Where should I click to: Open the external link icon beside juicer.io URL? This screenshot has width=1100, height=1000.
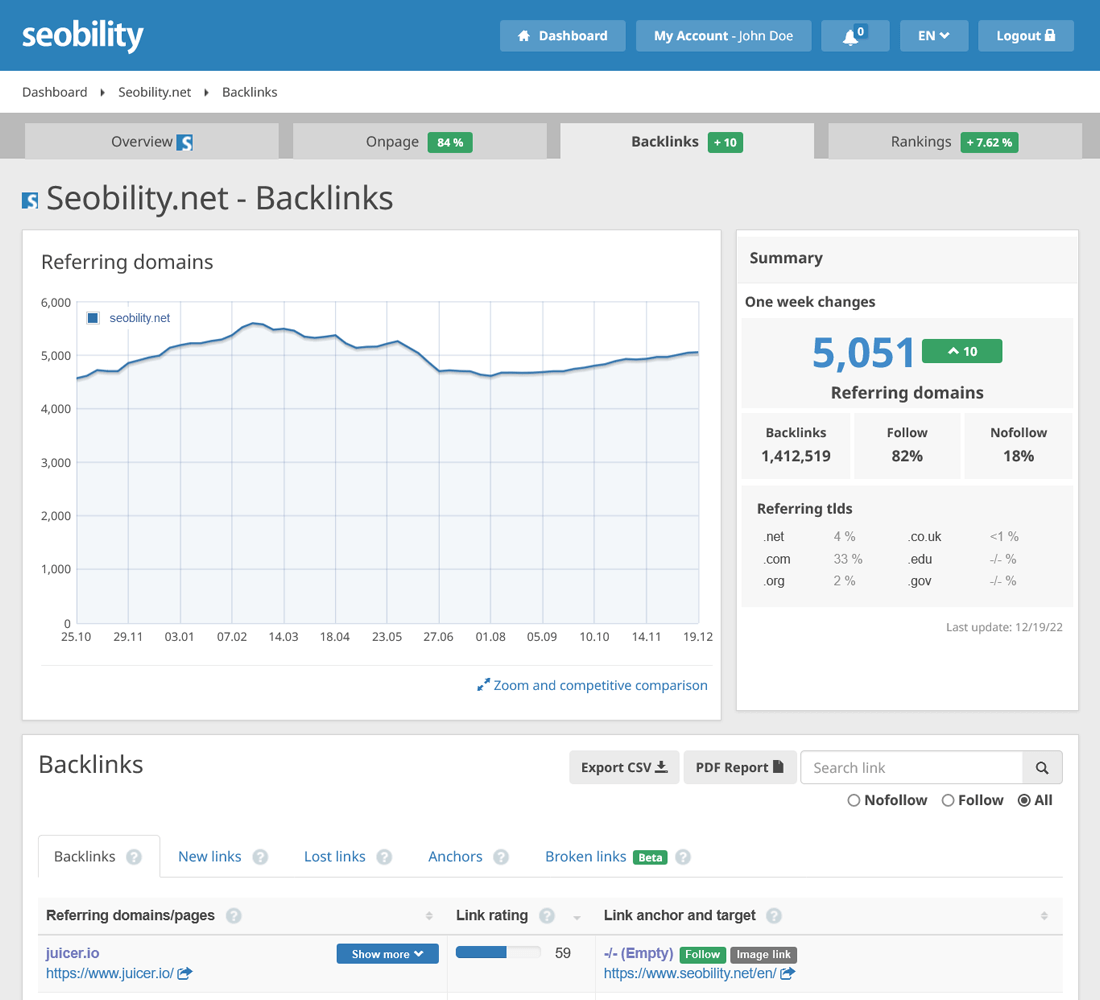point(183,973)
